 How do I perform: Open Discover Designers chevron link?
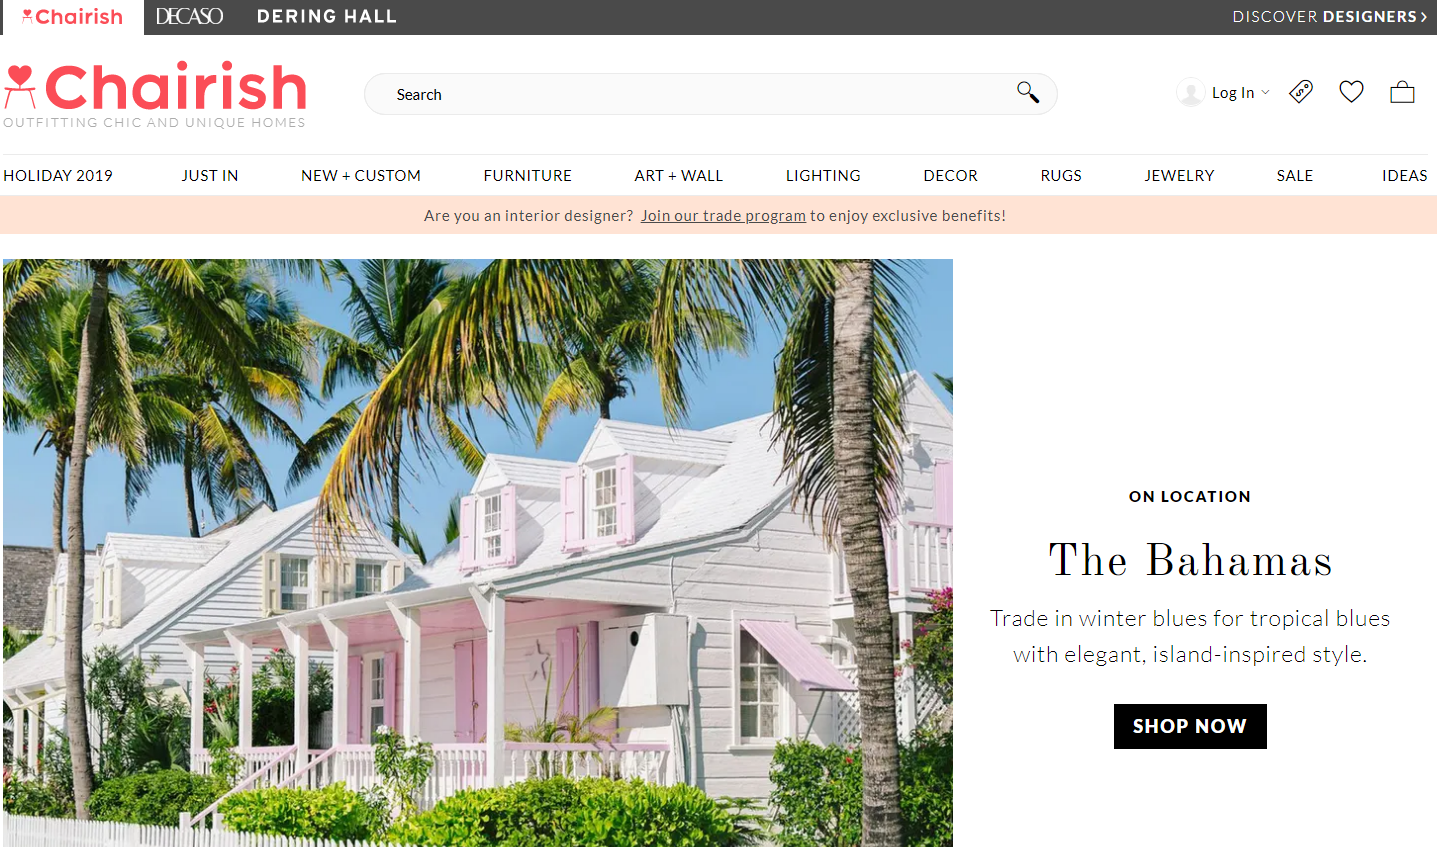point(1330,17)
